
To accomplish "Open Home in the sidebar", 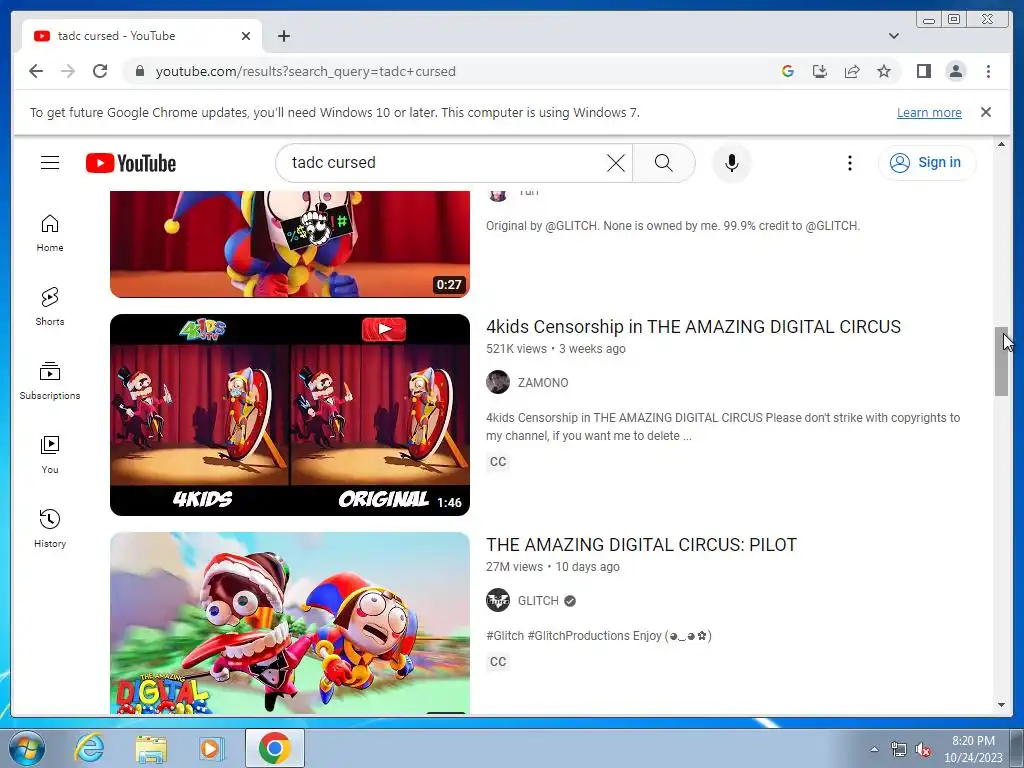I will click(x=50, y=232).
